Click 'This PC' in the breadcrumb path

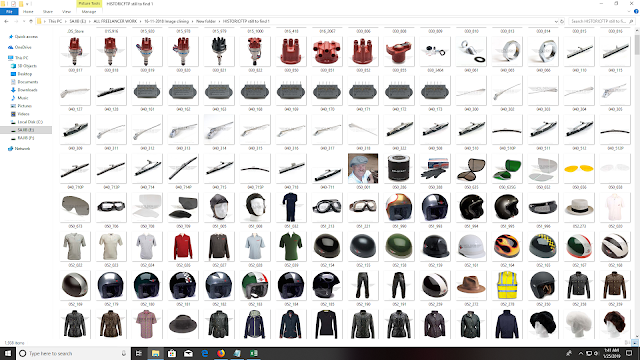[55, 21]
